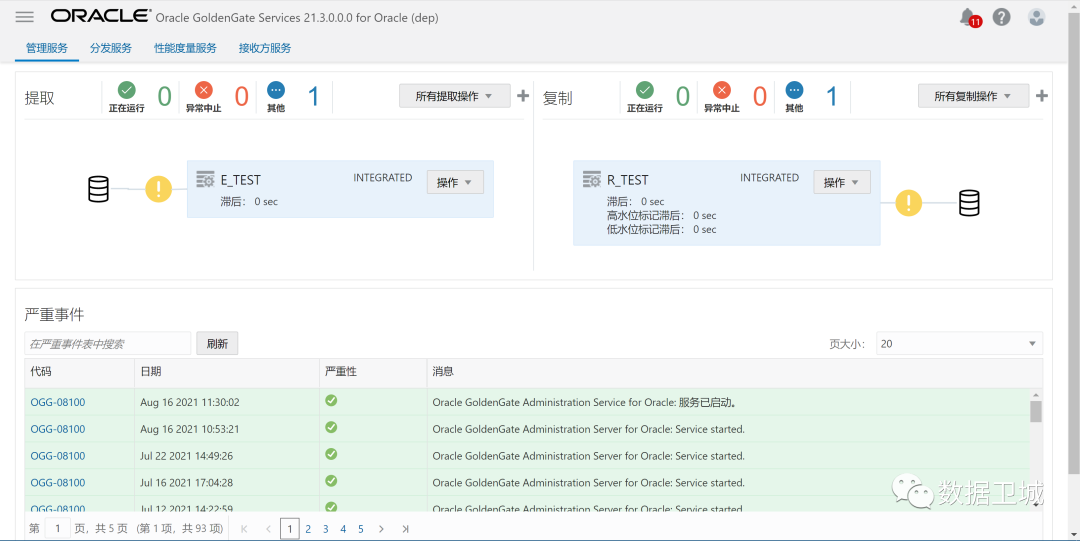Viewport: 1080px width, 541px height.
Task: Open the 页大小 combo box showing 20
Action: click(x=959, y=343)
